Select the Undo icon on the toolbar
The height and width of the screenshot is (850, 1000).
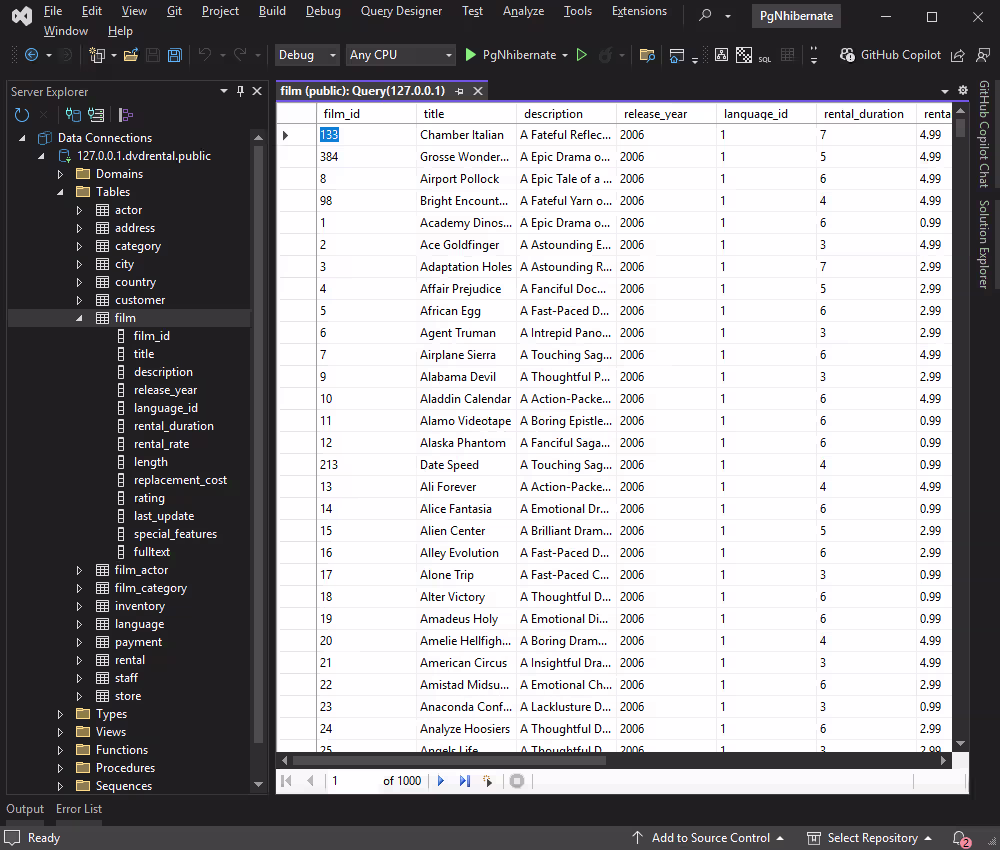tap(205, 53)
